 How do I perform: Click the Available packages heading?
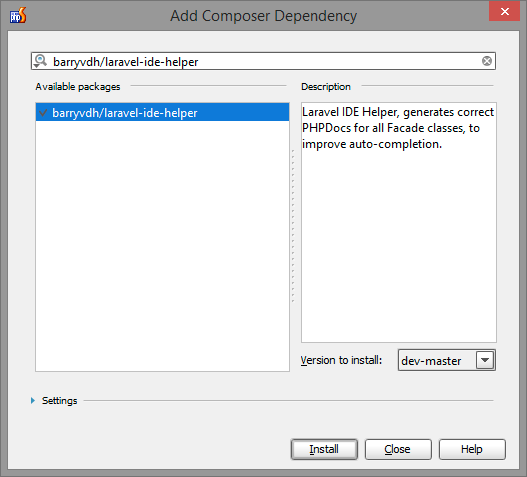click(x=78, y=87)
